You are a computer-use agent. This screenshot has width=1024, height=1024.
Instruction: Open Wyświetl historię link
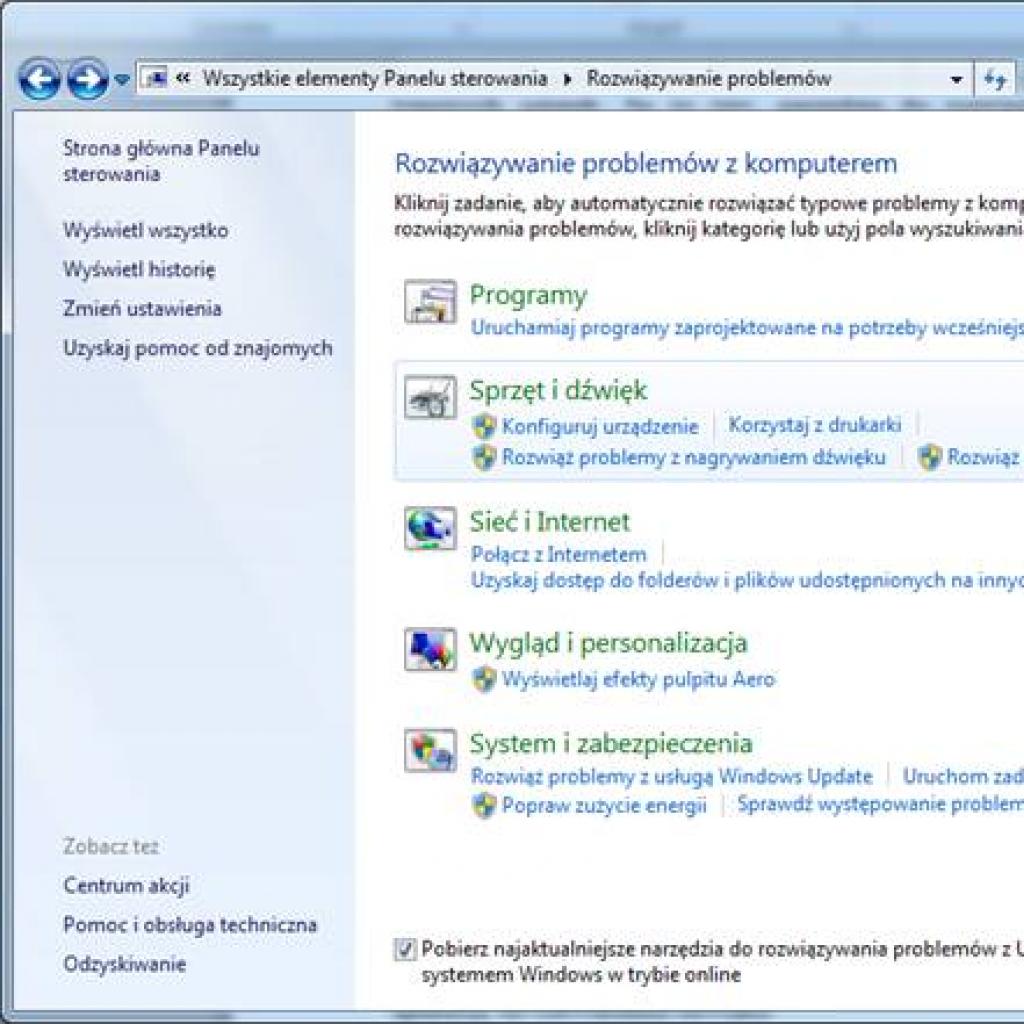tap(139, 269)
